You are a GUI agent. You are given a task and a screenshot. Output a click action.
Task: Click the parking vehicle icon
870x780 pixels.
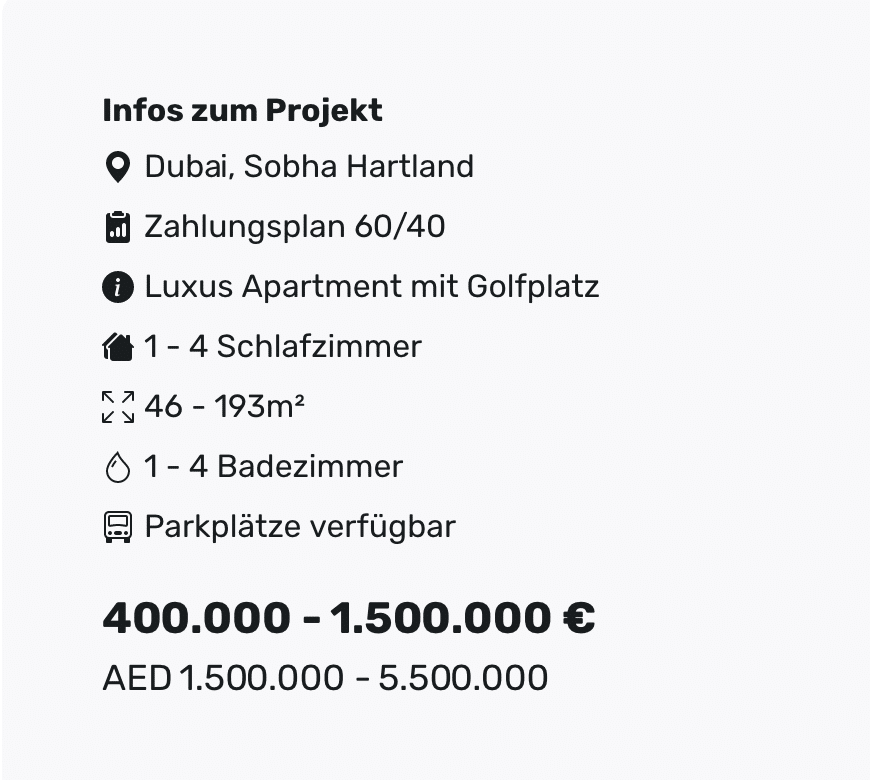(118, 526)
